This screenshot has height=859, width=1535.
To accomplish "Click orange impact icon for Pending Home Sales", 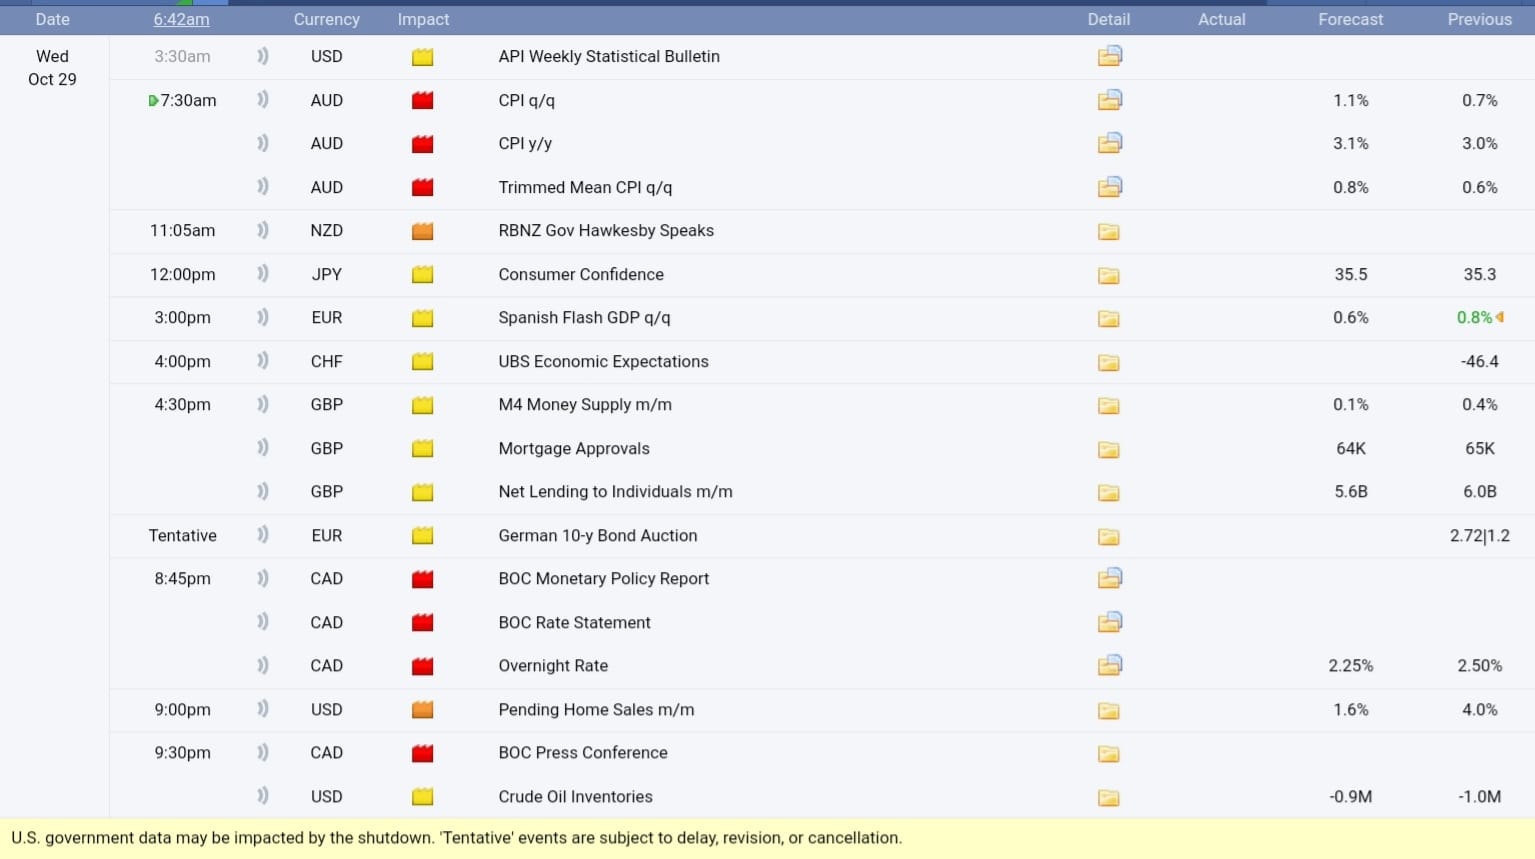I will (x=423, y=710).
